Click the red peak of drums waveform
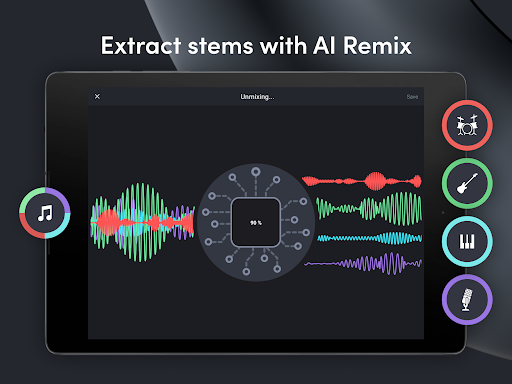The height and width of the screenshot is (384, 512). [376, 181]
